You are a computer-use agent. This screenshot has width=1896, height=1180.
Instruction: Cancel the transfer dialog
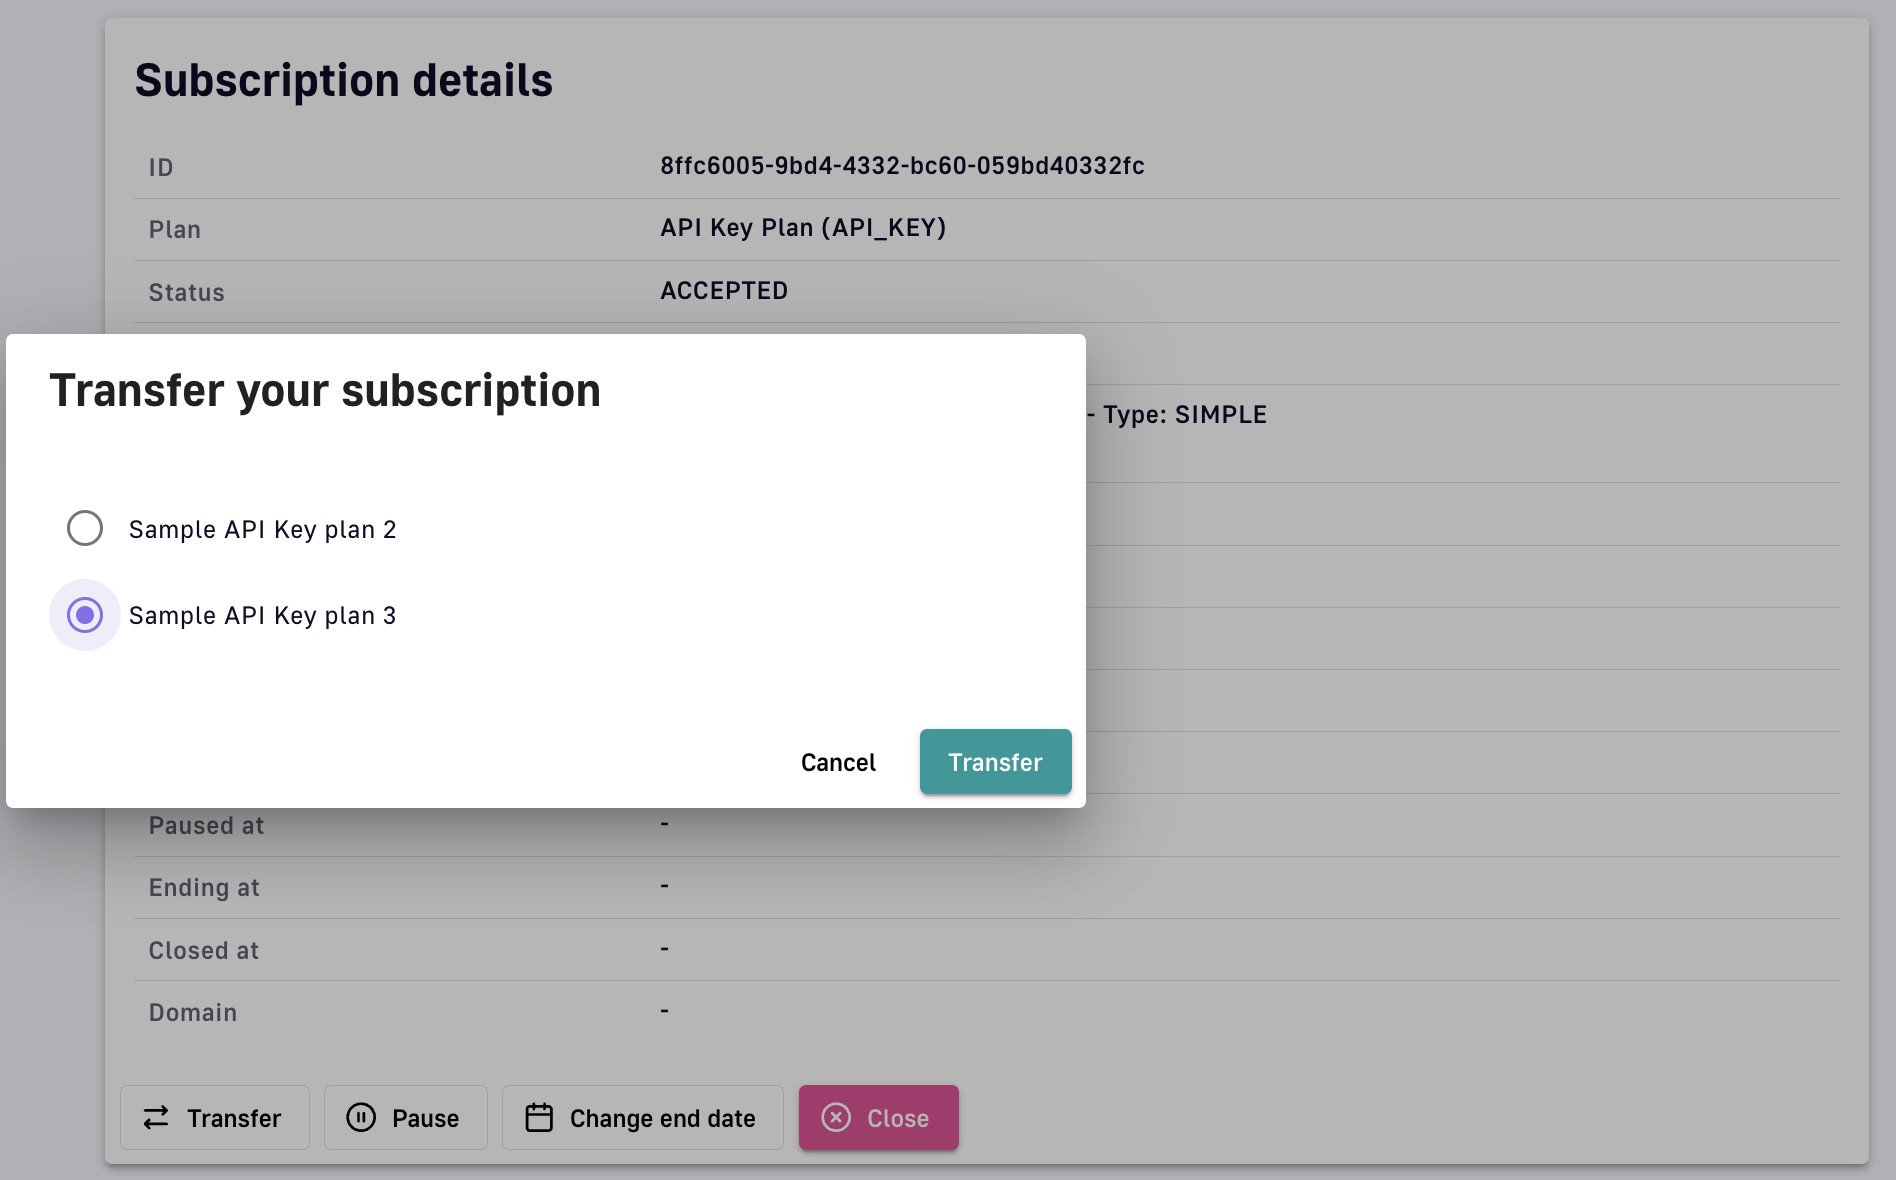tap(838, 762)
